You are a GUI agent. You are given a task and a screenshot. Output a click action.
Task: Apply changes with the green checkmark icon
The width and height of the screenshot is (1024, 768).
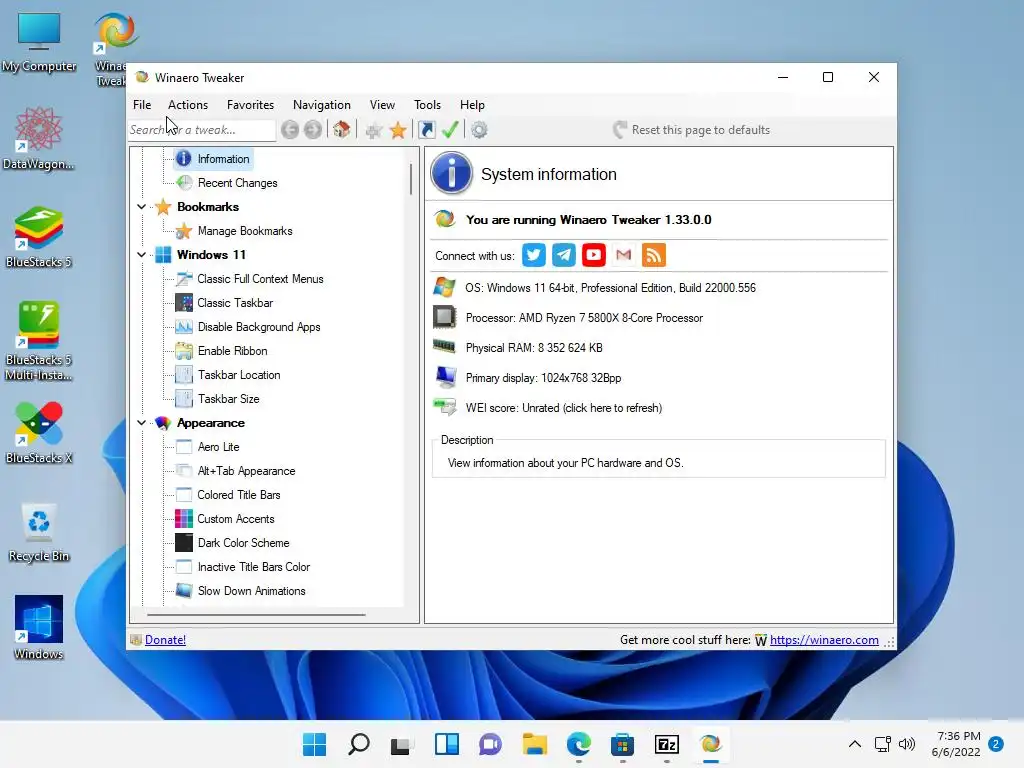click(x=450, y=129)
